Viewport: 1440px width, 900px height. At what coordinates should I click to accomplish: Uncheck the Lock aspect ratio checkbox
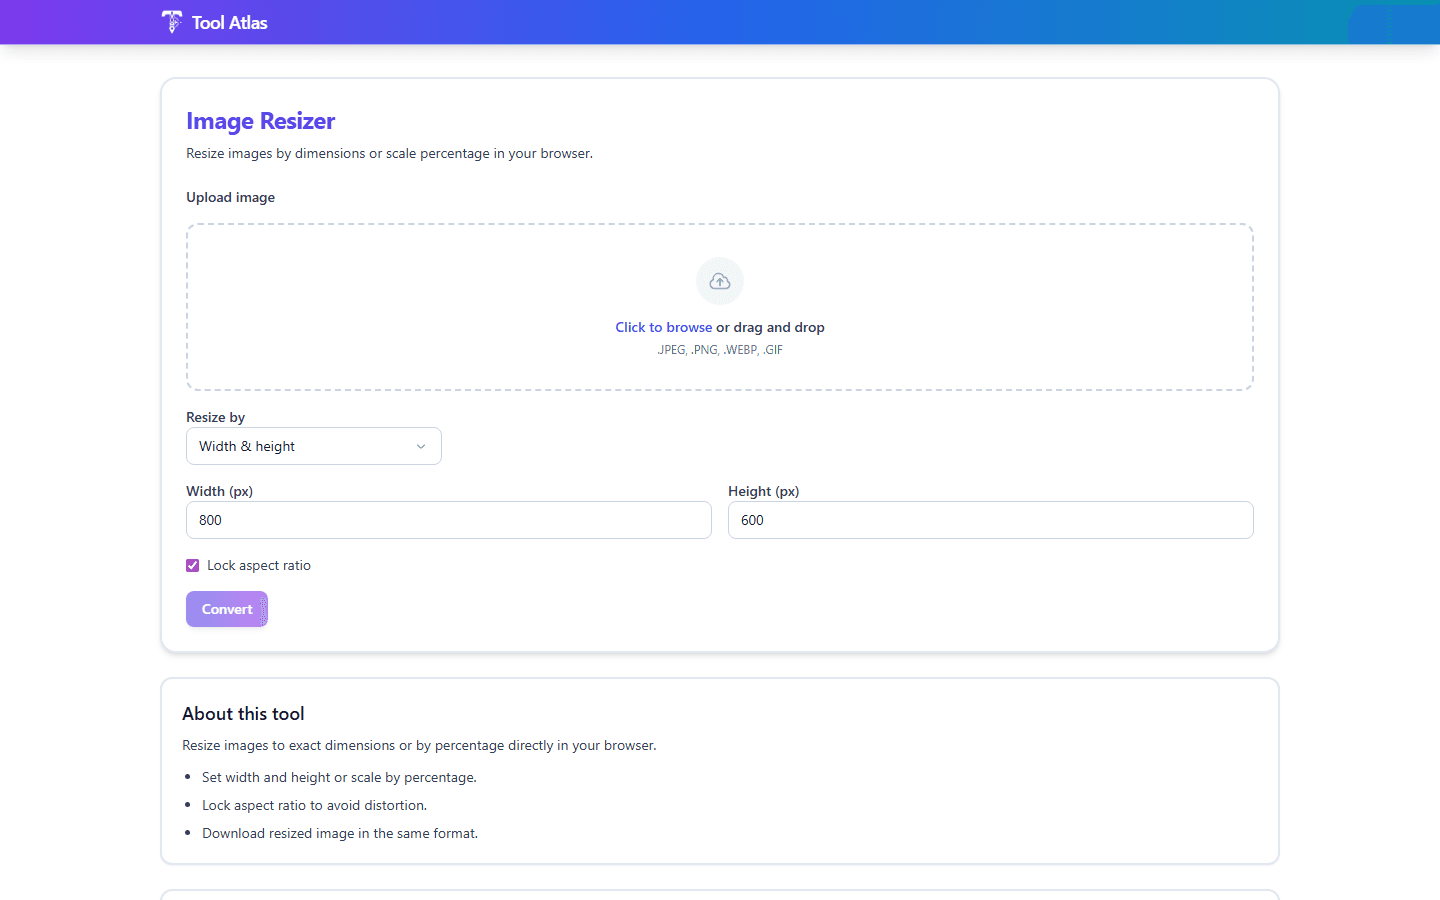pos(192,565)
